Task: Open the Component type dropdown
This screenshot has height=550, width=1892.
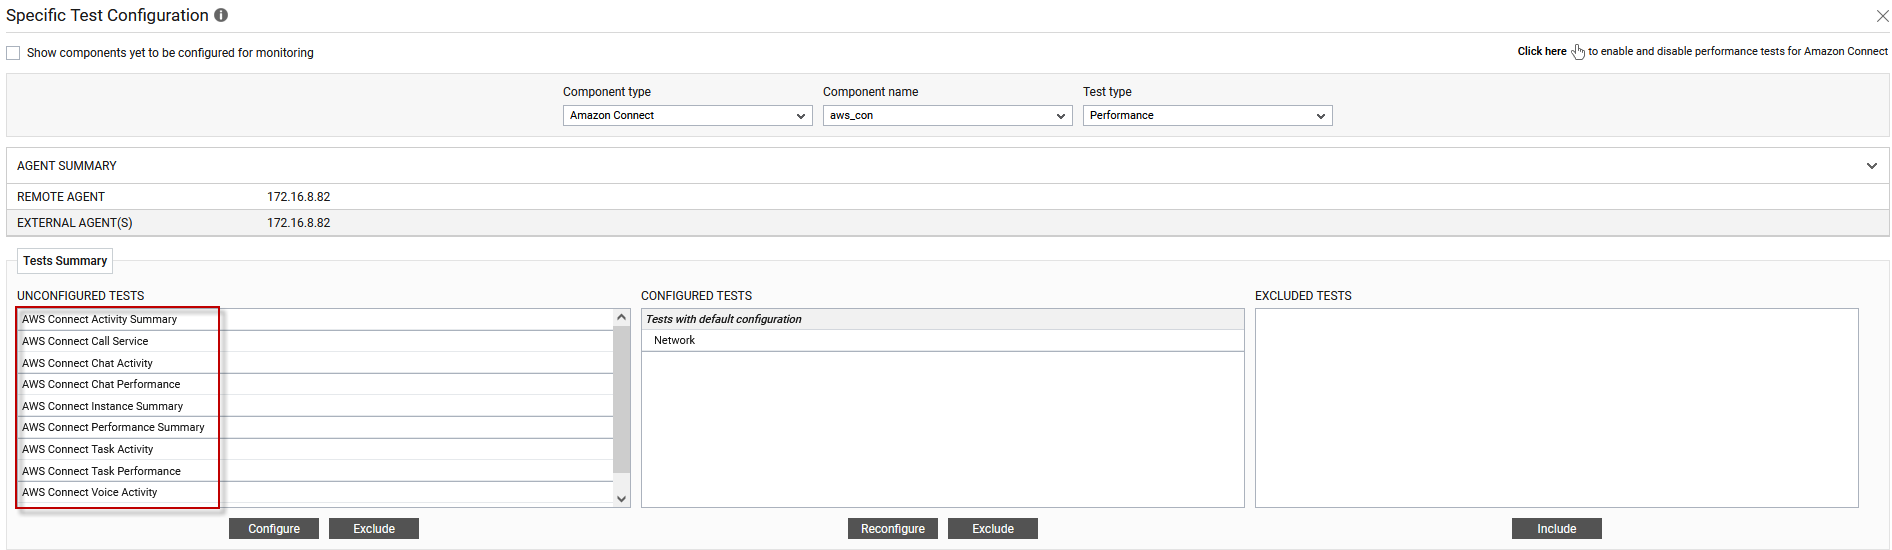Action: click(x=687, y=116)
